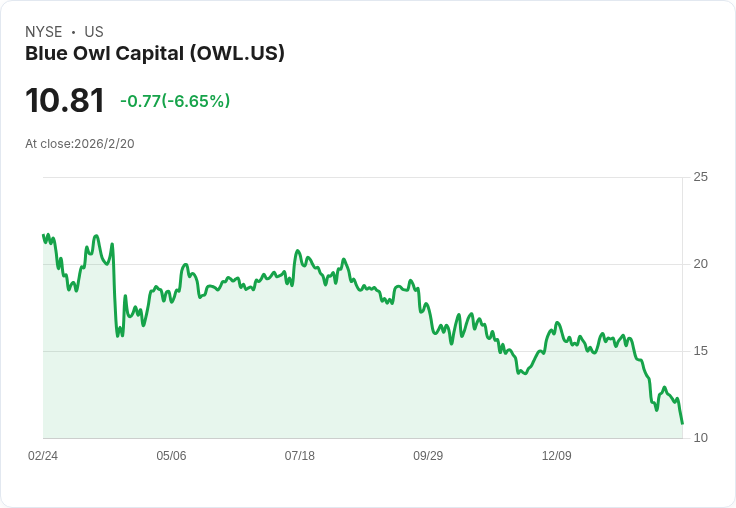Click the final endpoint of the price line
The height and width of the screenshot is (508, 736).
[682, 423]
